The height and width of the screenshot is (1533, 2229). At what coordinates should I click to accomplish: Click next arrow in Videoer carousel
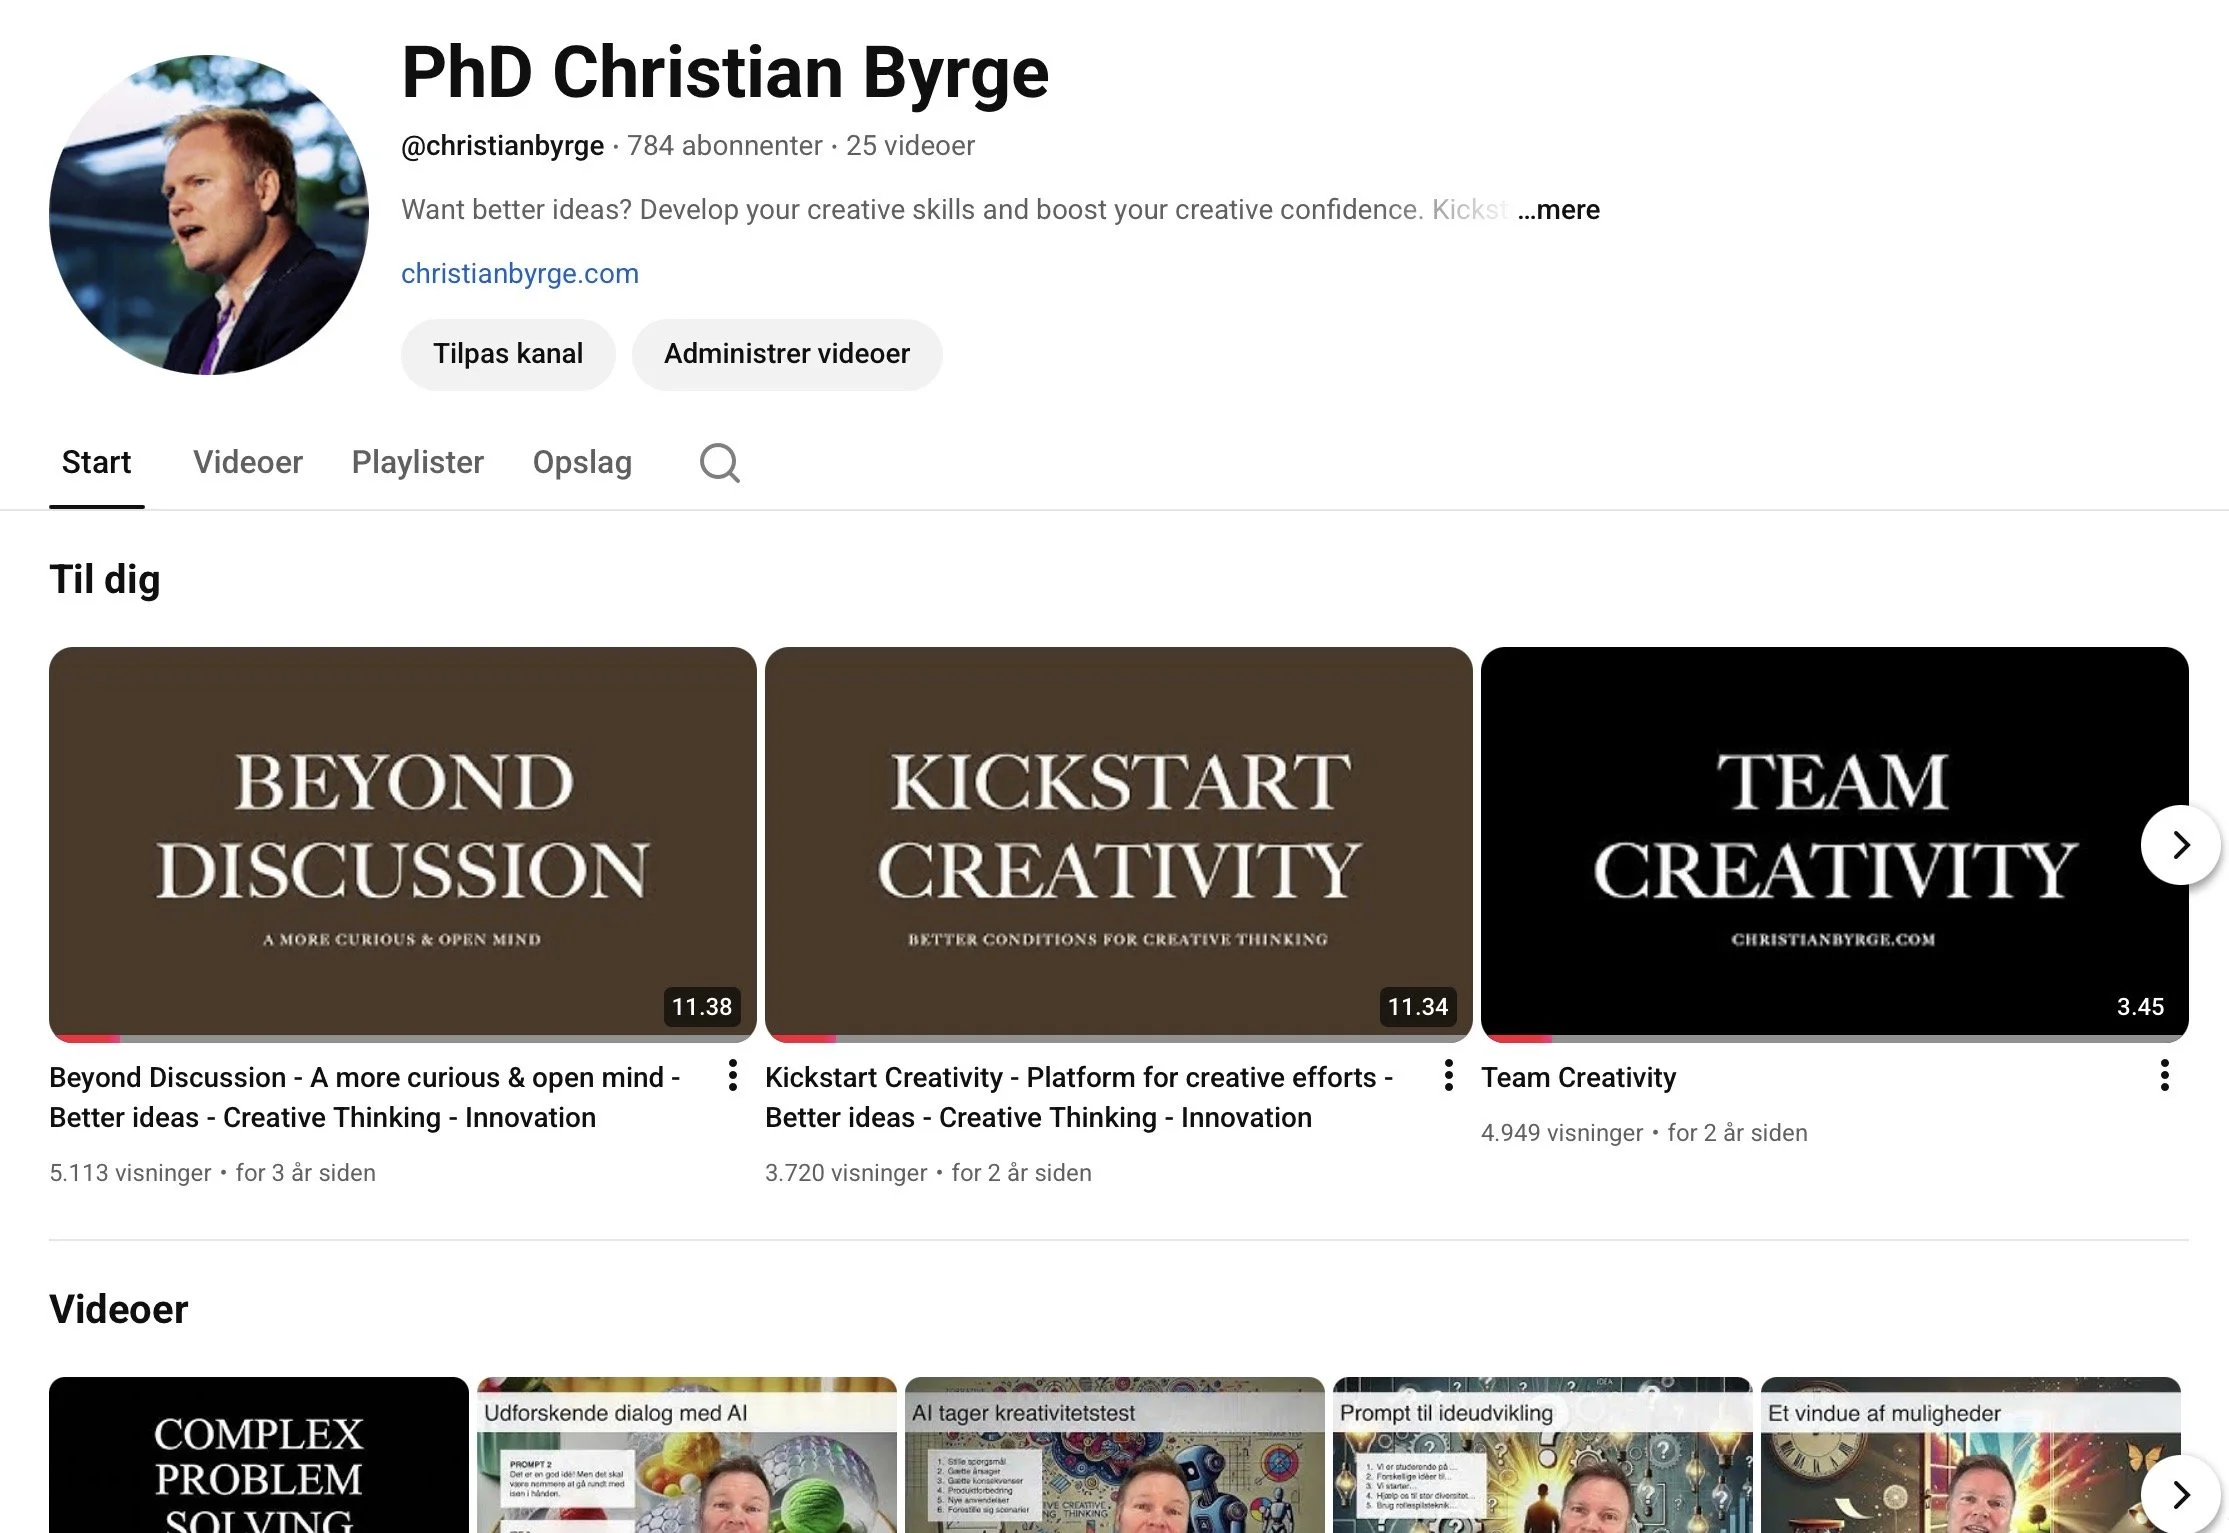click(2180, 1494)
